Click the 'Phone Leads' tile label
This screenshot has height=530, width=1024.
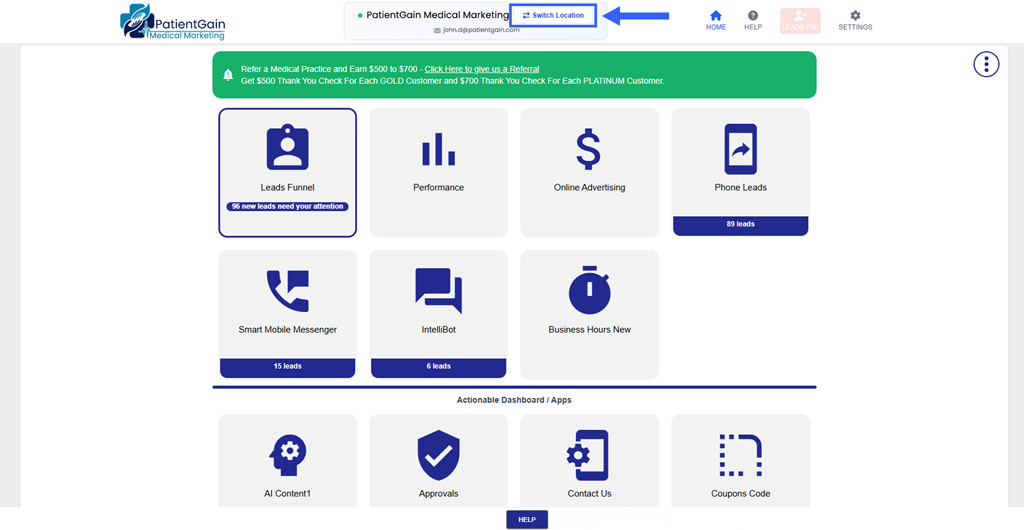pyautogui.click(x=741, y=187)
